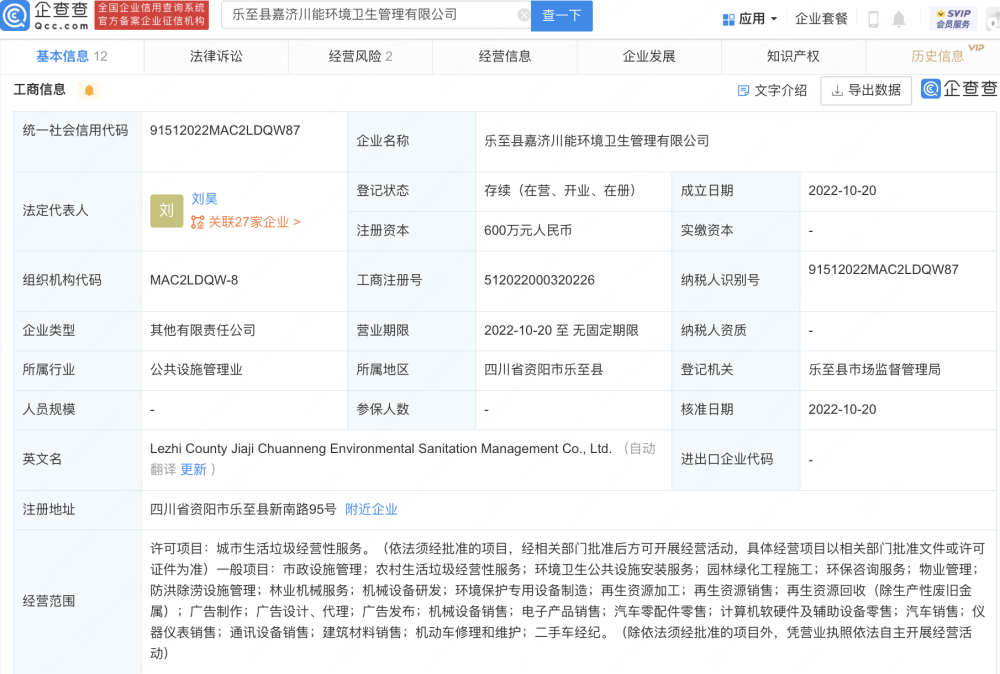Select the 知识产权 tab

click(793, 57)
